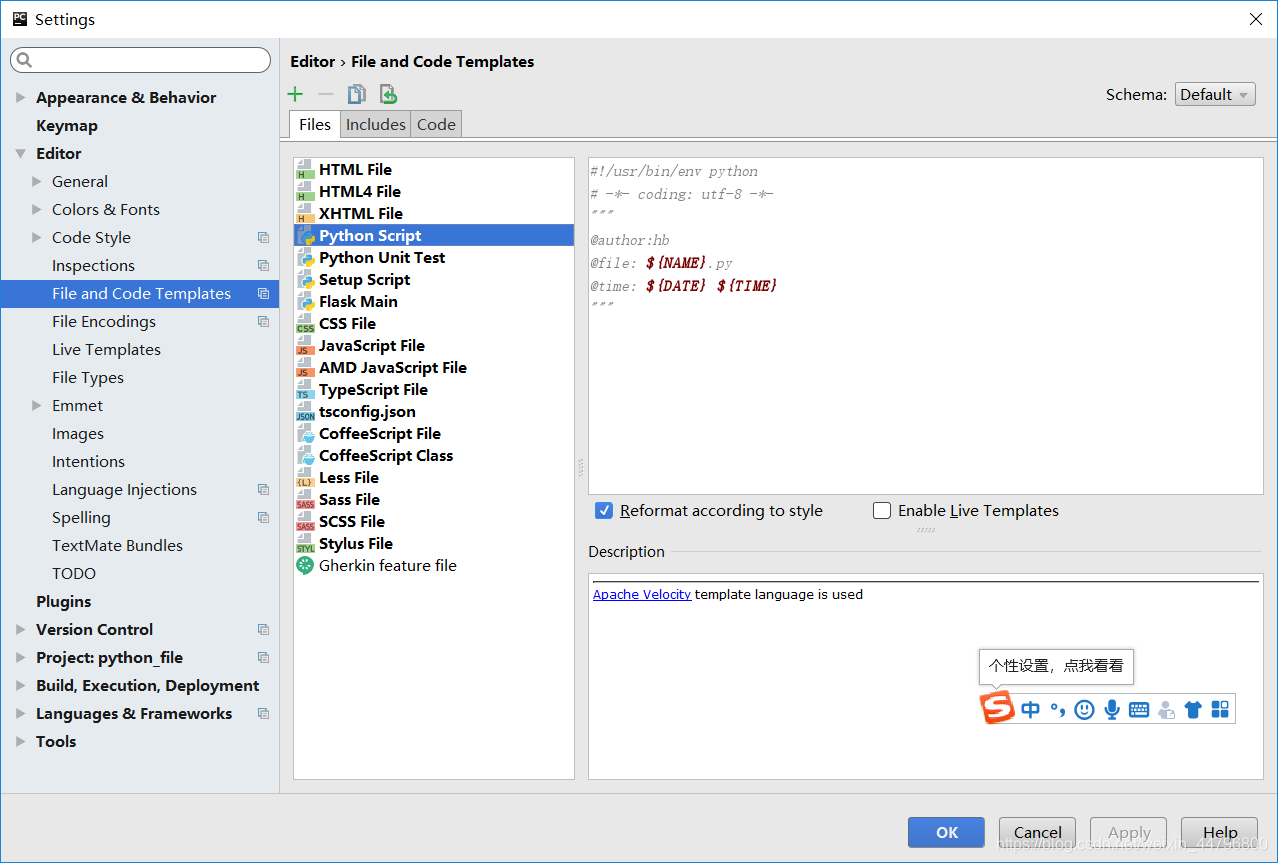The image size is (1278, 863).
Task: Click the TypeScript File TS icon
Action: (305, 390)
